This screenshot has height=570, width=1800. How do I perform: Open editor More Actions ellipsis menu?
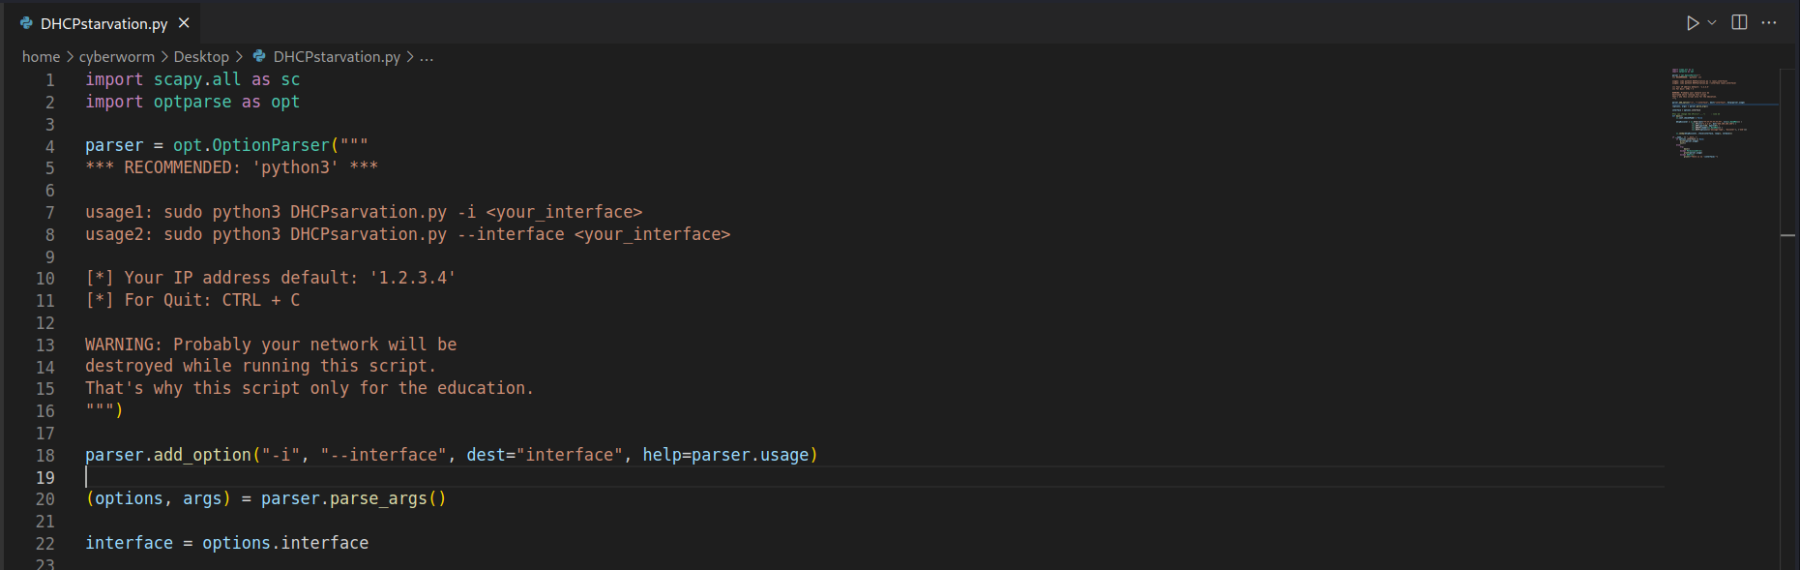(x=1769, y=23)
